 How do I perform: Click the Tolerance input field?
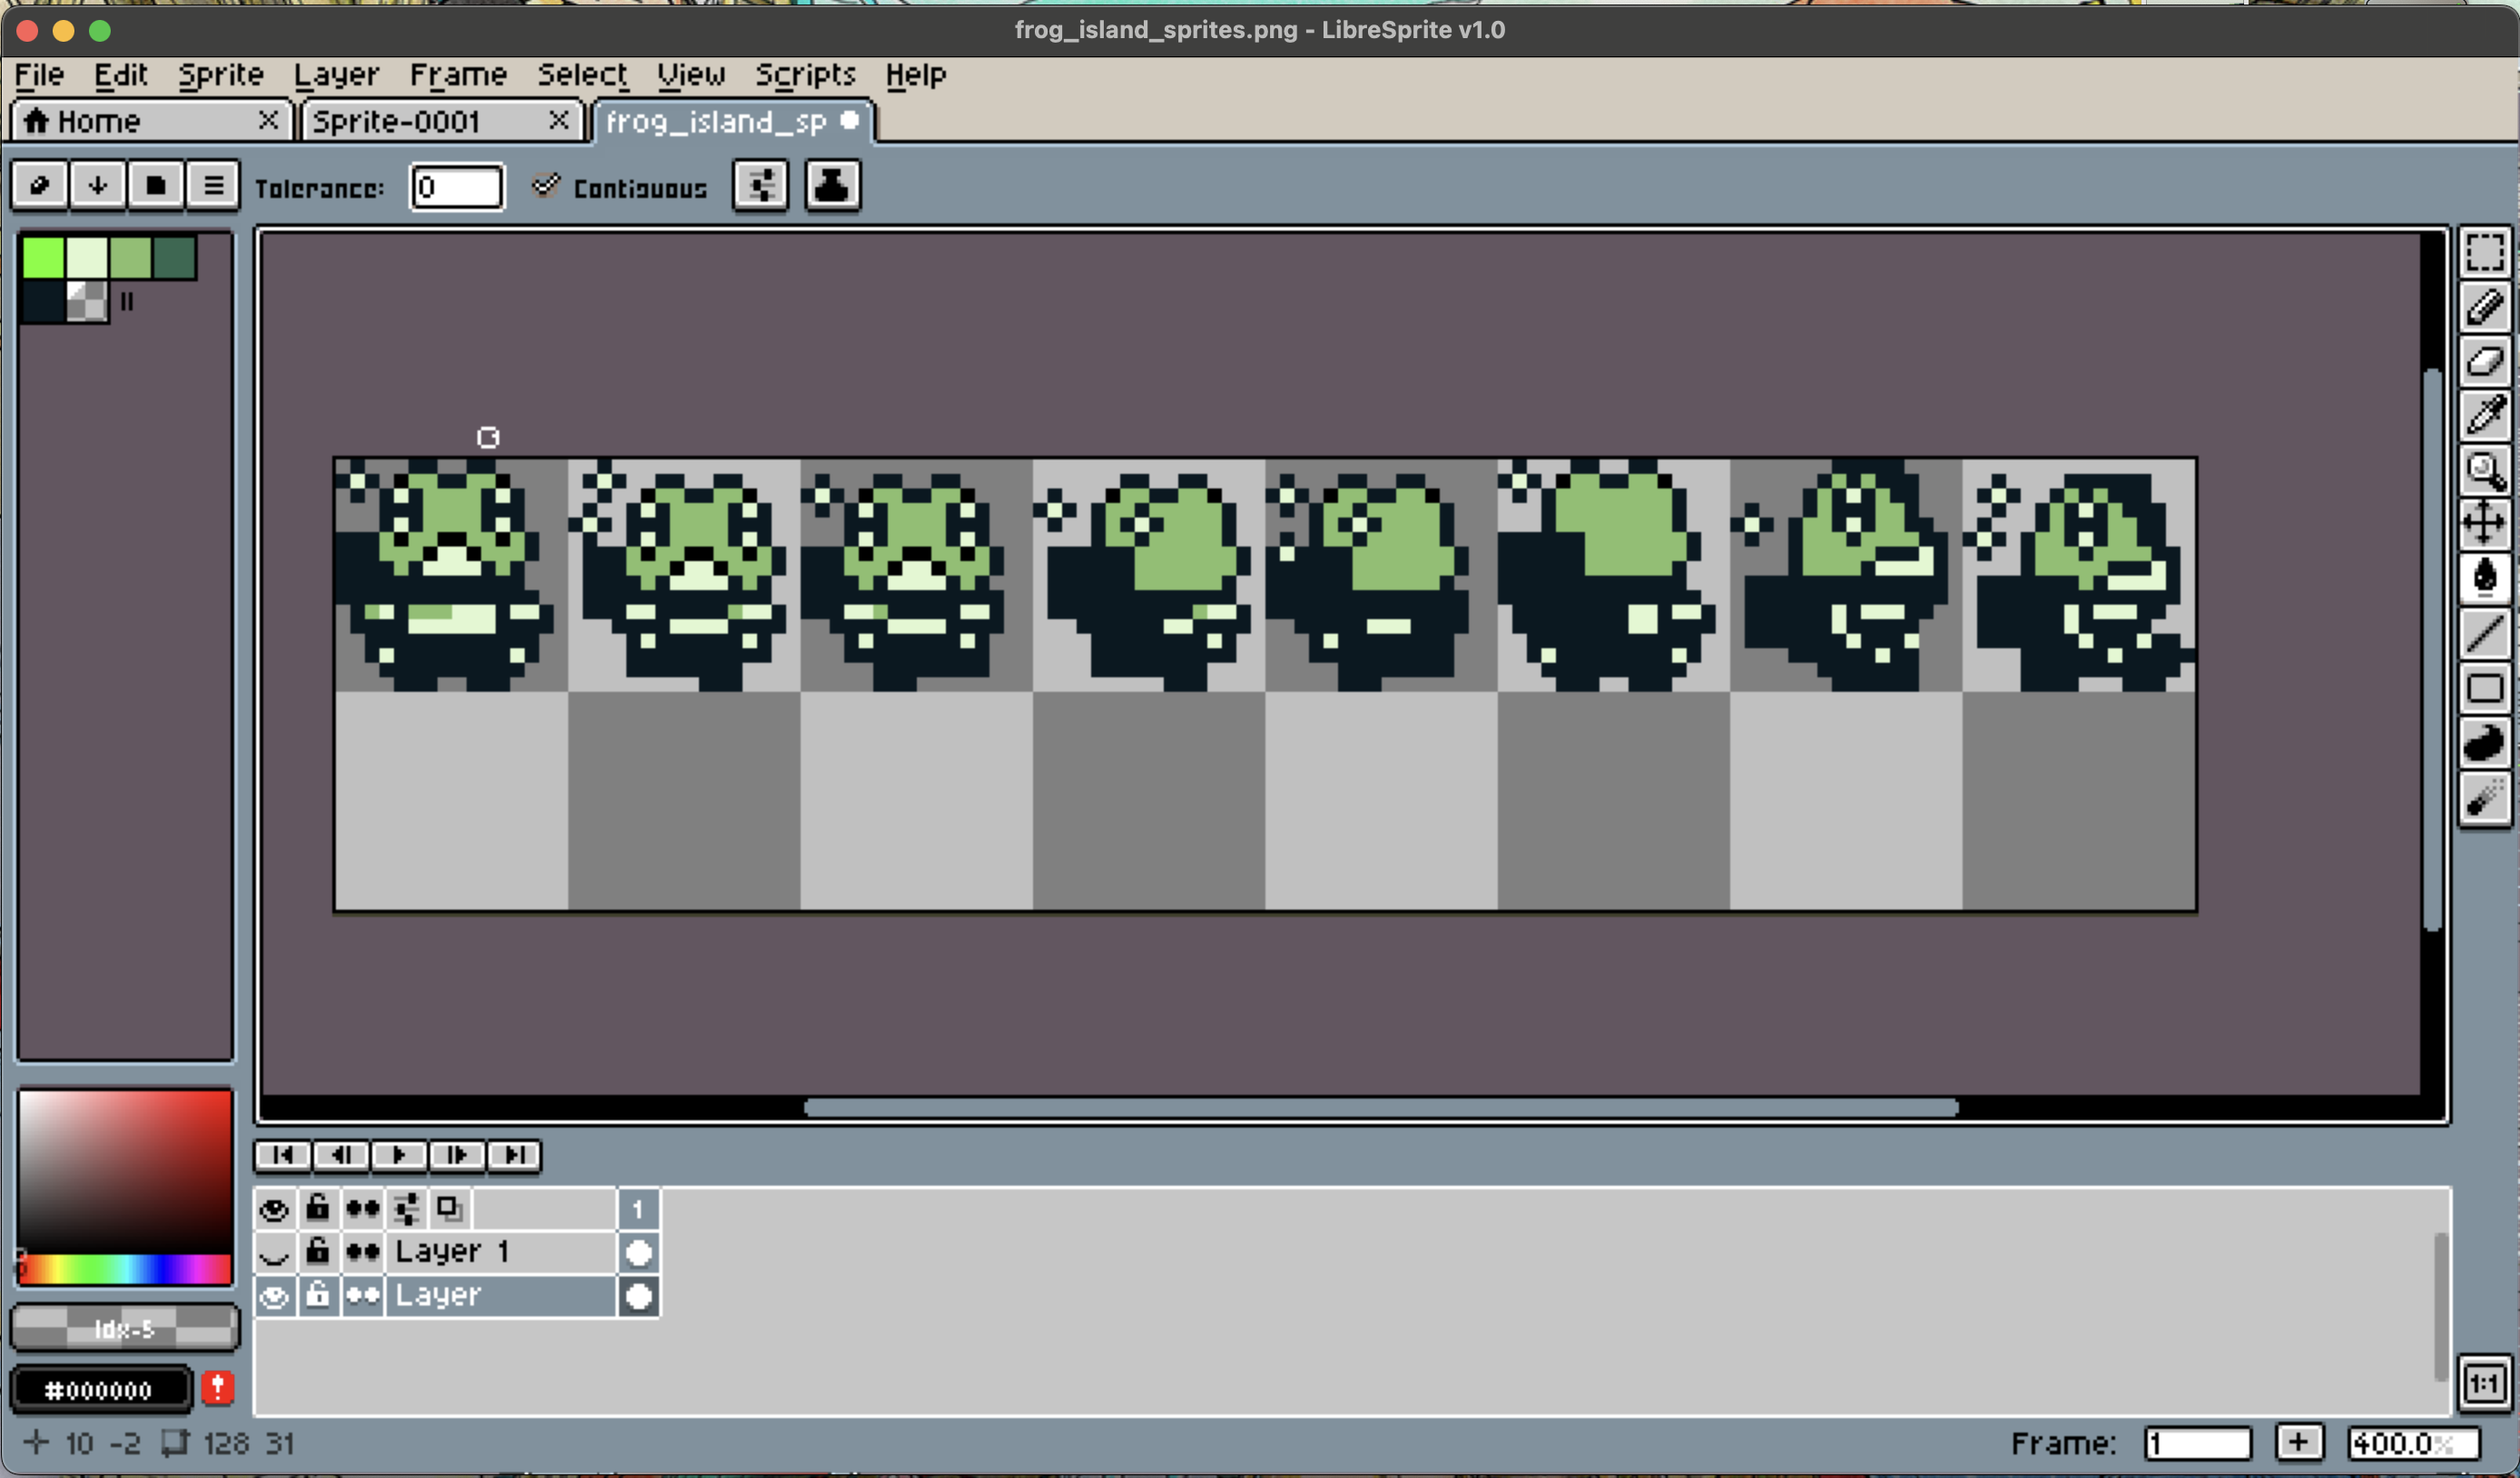tap(457, 187)
